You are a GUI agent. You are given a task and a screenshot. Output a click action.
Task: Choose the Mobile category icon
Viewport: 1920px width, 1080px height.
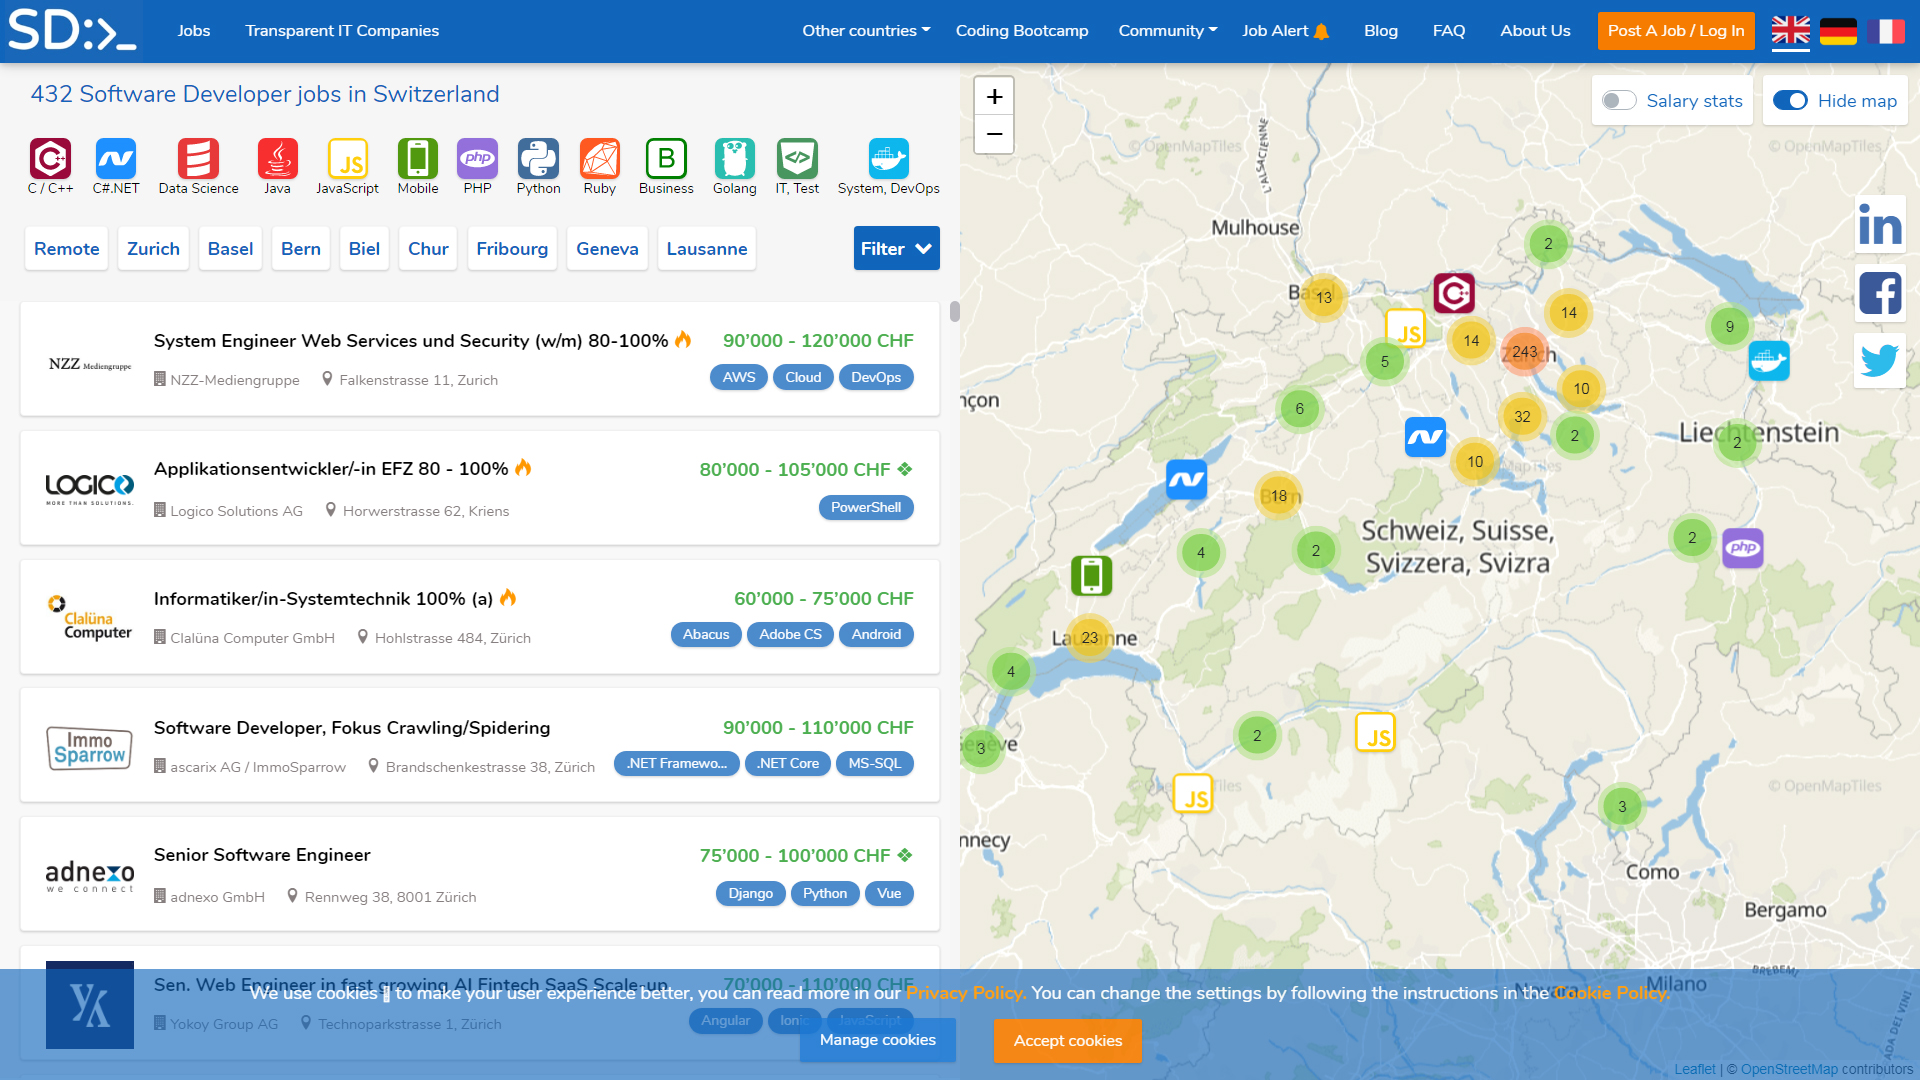(418, 159)
